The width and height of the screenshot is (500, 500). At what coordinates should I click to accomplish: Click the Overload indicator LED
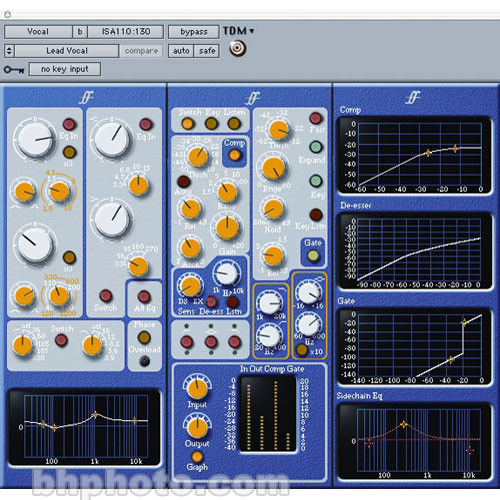coord(144,361)
